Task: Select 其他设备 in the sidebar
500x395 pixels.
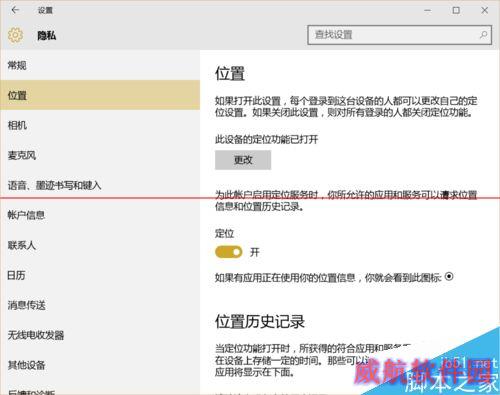Action: [x=100, y=365]
